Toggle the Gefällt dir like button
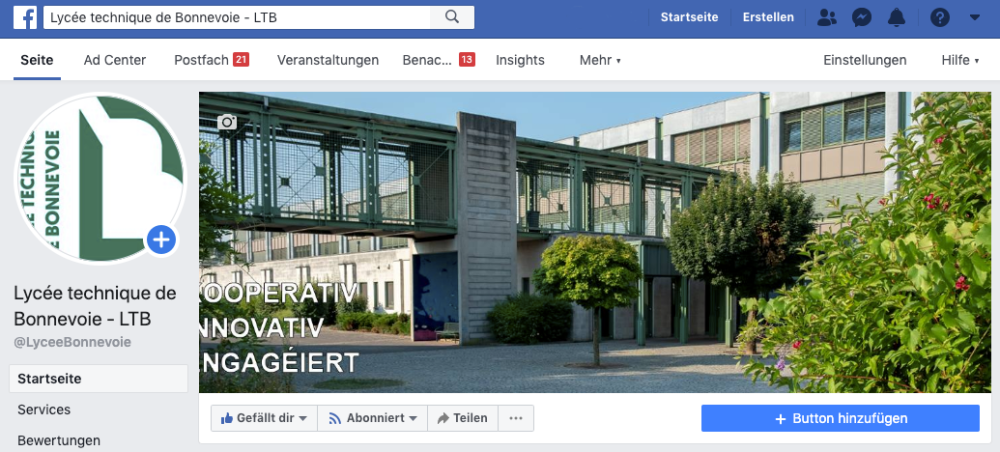This screenshot has width=1000, height=452. tap(264, 418)
